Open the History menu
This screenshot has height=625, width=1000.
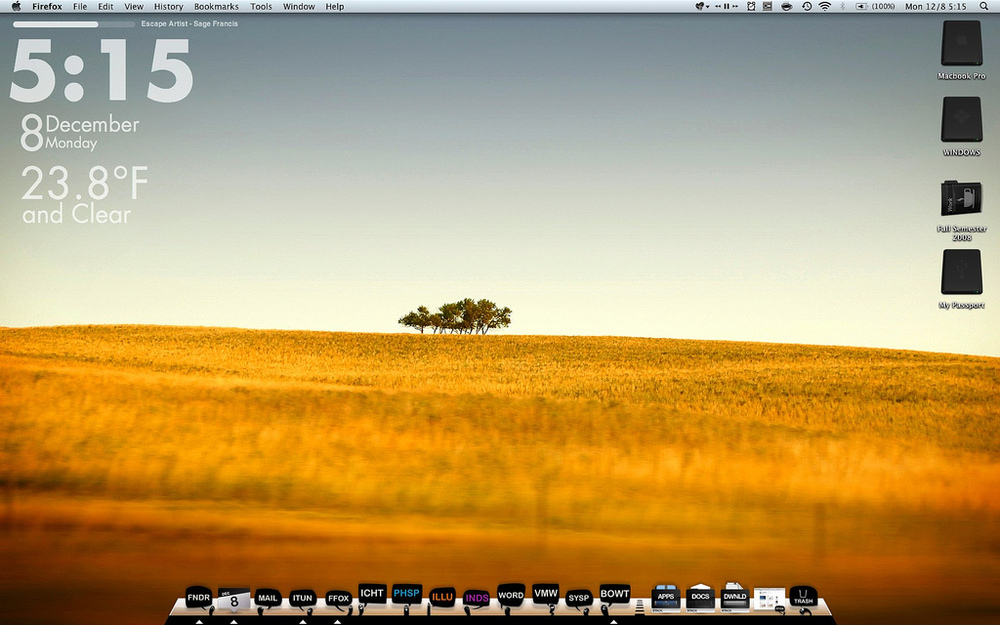(x=168, y=6)
